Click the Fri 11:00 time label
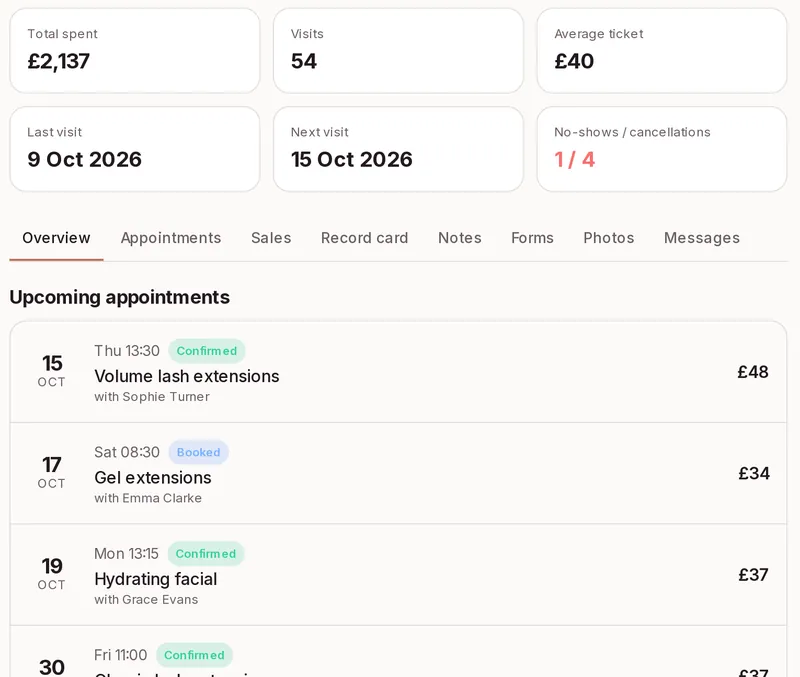 pos(120,656)
